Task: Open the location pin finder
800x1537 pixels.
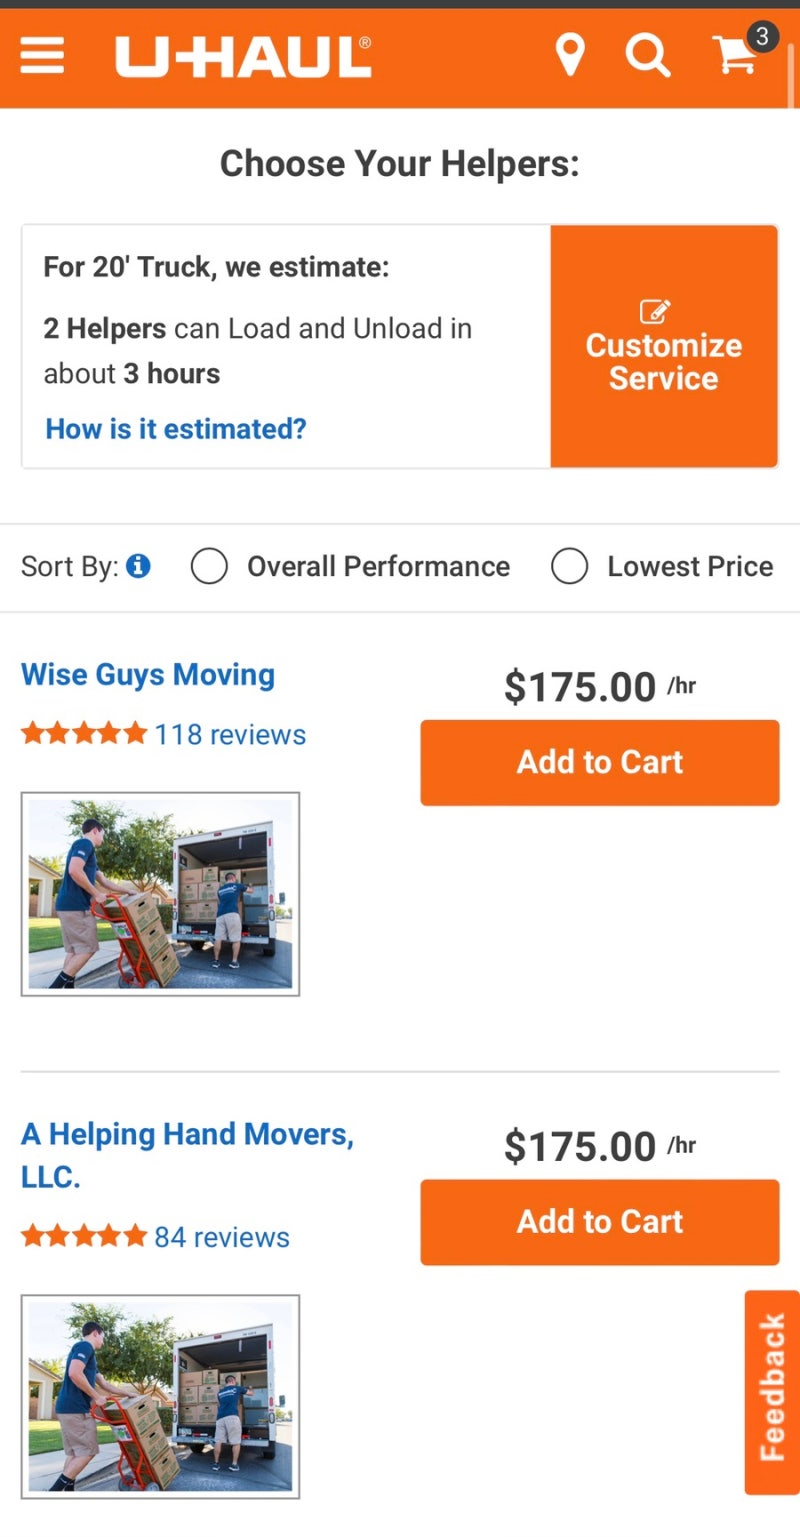Action: point(570,56)
